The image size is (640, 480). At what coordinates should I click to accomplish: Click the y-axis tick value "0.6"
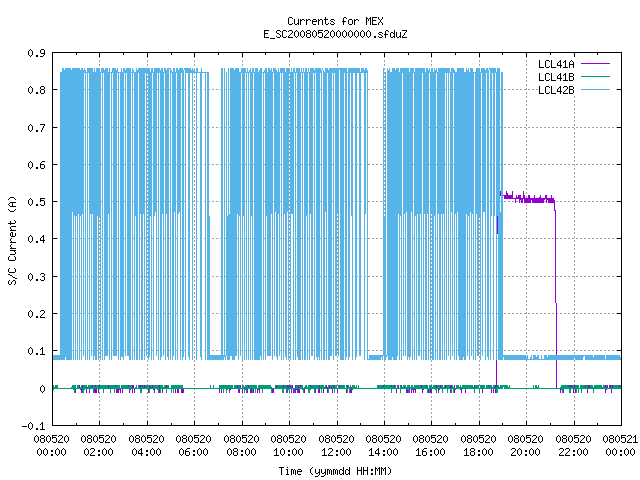tap(36, 165)
